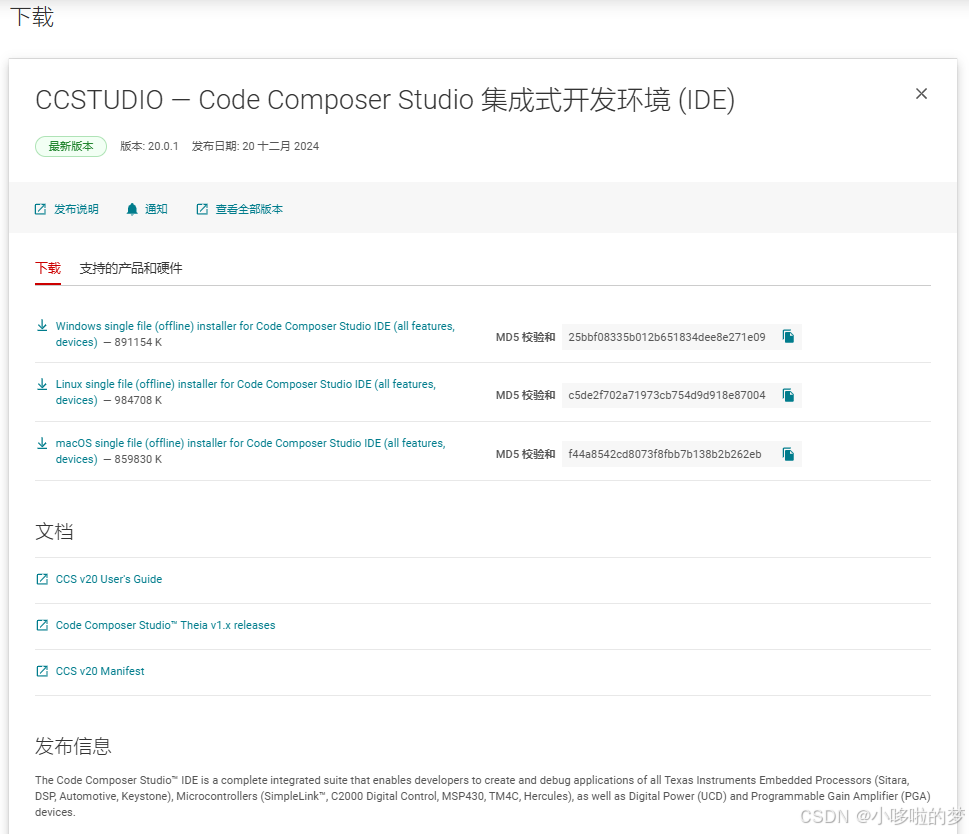Click the MD5 校验和 label in the macOS row
The image size is (969, 834).
tap(525, 454)
